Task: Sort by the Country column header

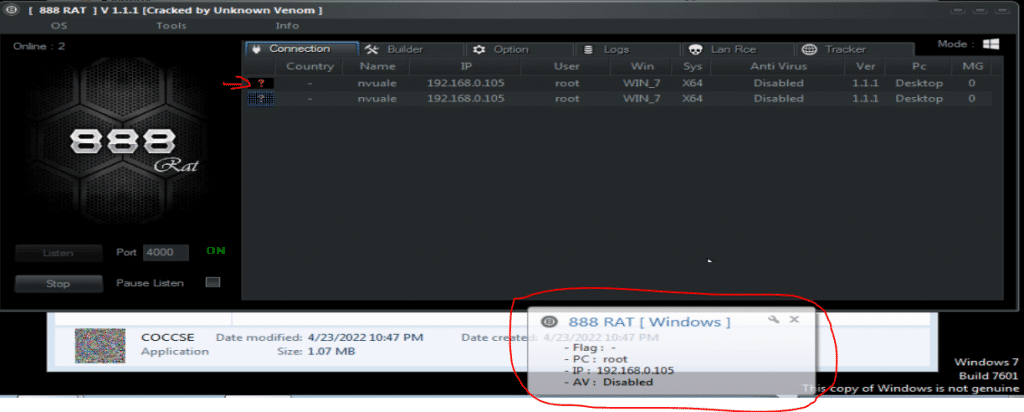Action: [x=310, y=66]
